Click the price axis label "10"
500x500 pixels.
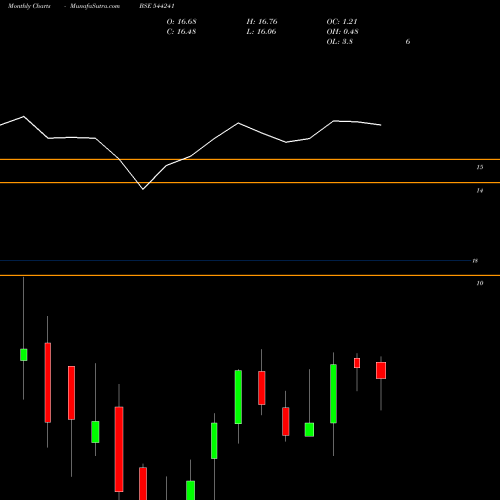[x=480, y=283]
